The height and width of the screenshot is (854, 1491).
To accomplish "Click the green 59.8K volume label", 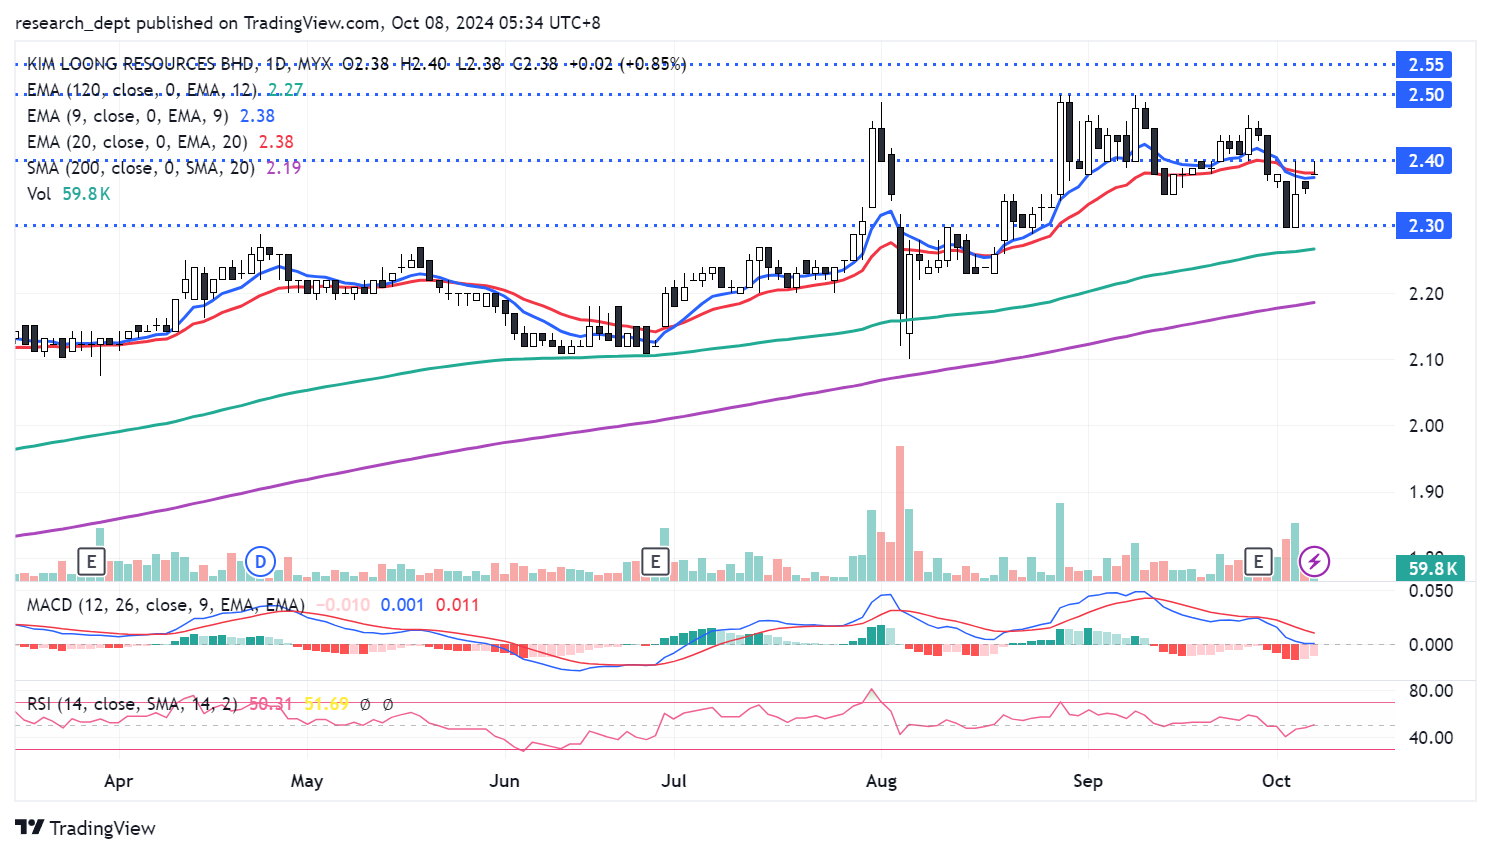I will pos(1432,569).
